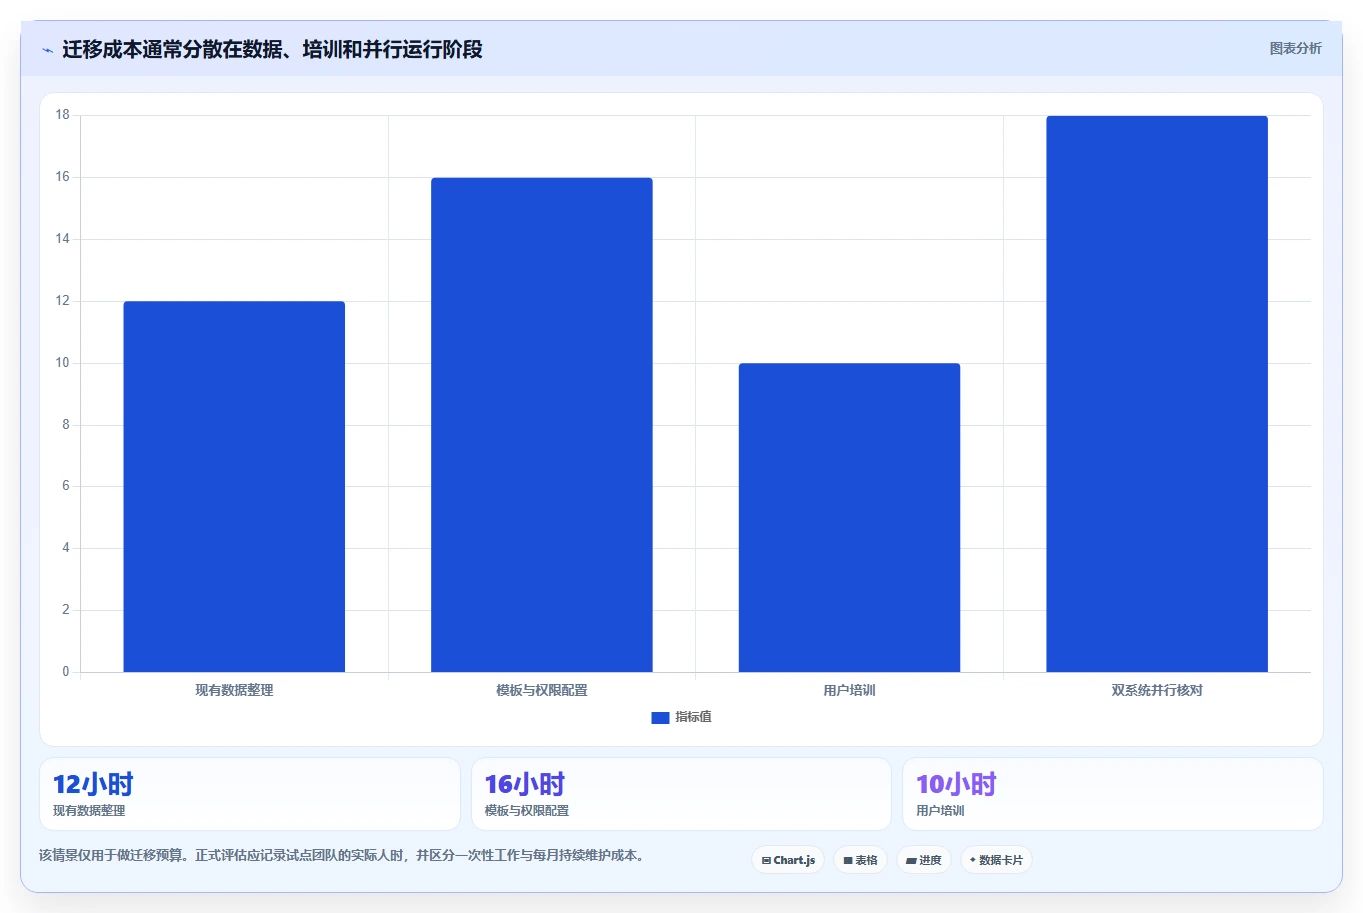This screenshot has height=913, width=1363.
Task: Click the 数据卡片 tag chip
Action: click(996, 860)
